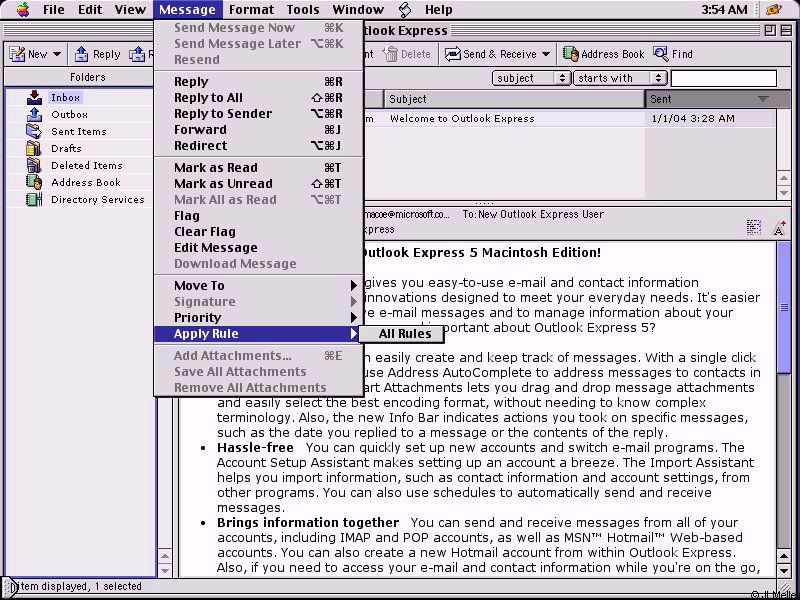Click the Reply toolbar icon
800x600 pixels.
pyautogui.click(x=81, y=54)
